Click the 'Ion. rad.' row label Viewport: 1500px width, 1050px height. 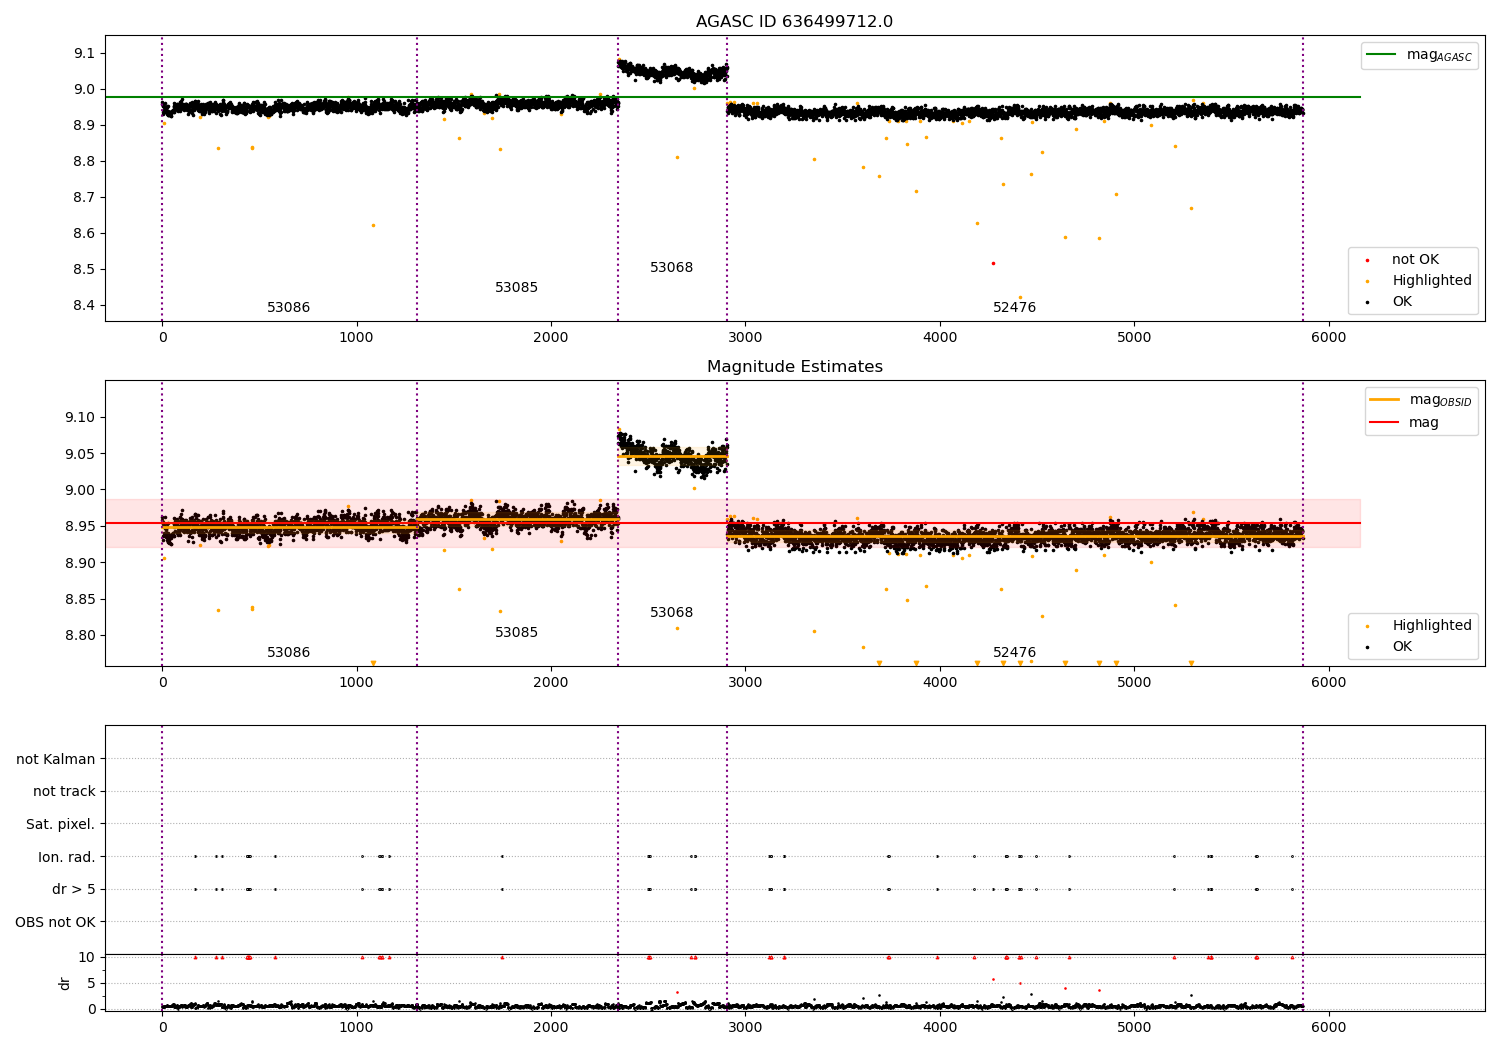point(67,858)
